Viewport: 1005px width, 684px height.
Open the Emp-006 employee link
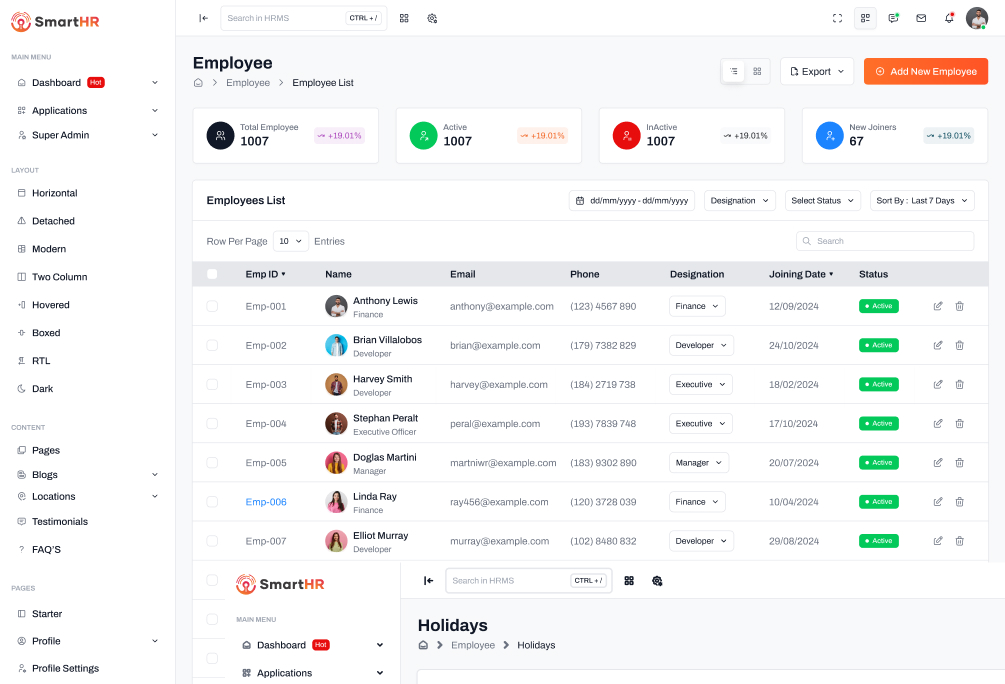pyautogui.click(x=266, y=502)
